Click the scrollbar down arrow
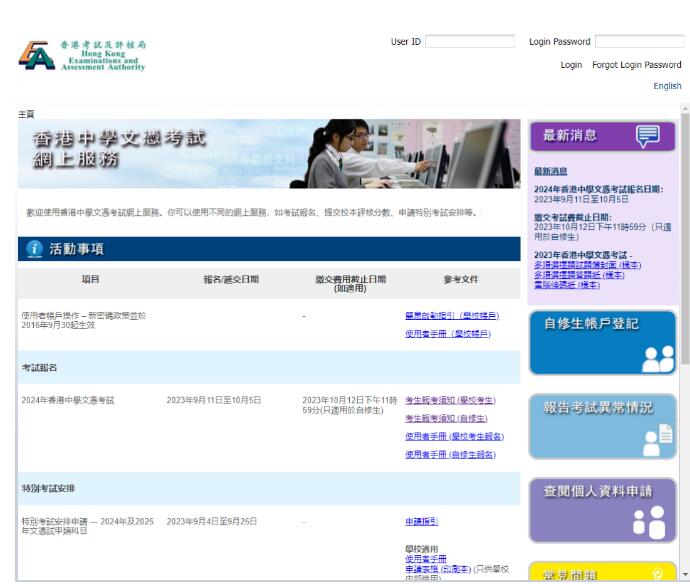Image resolution: width=690 pixels, height=584 pixels. pyautogui.click(x=685, y=575)
